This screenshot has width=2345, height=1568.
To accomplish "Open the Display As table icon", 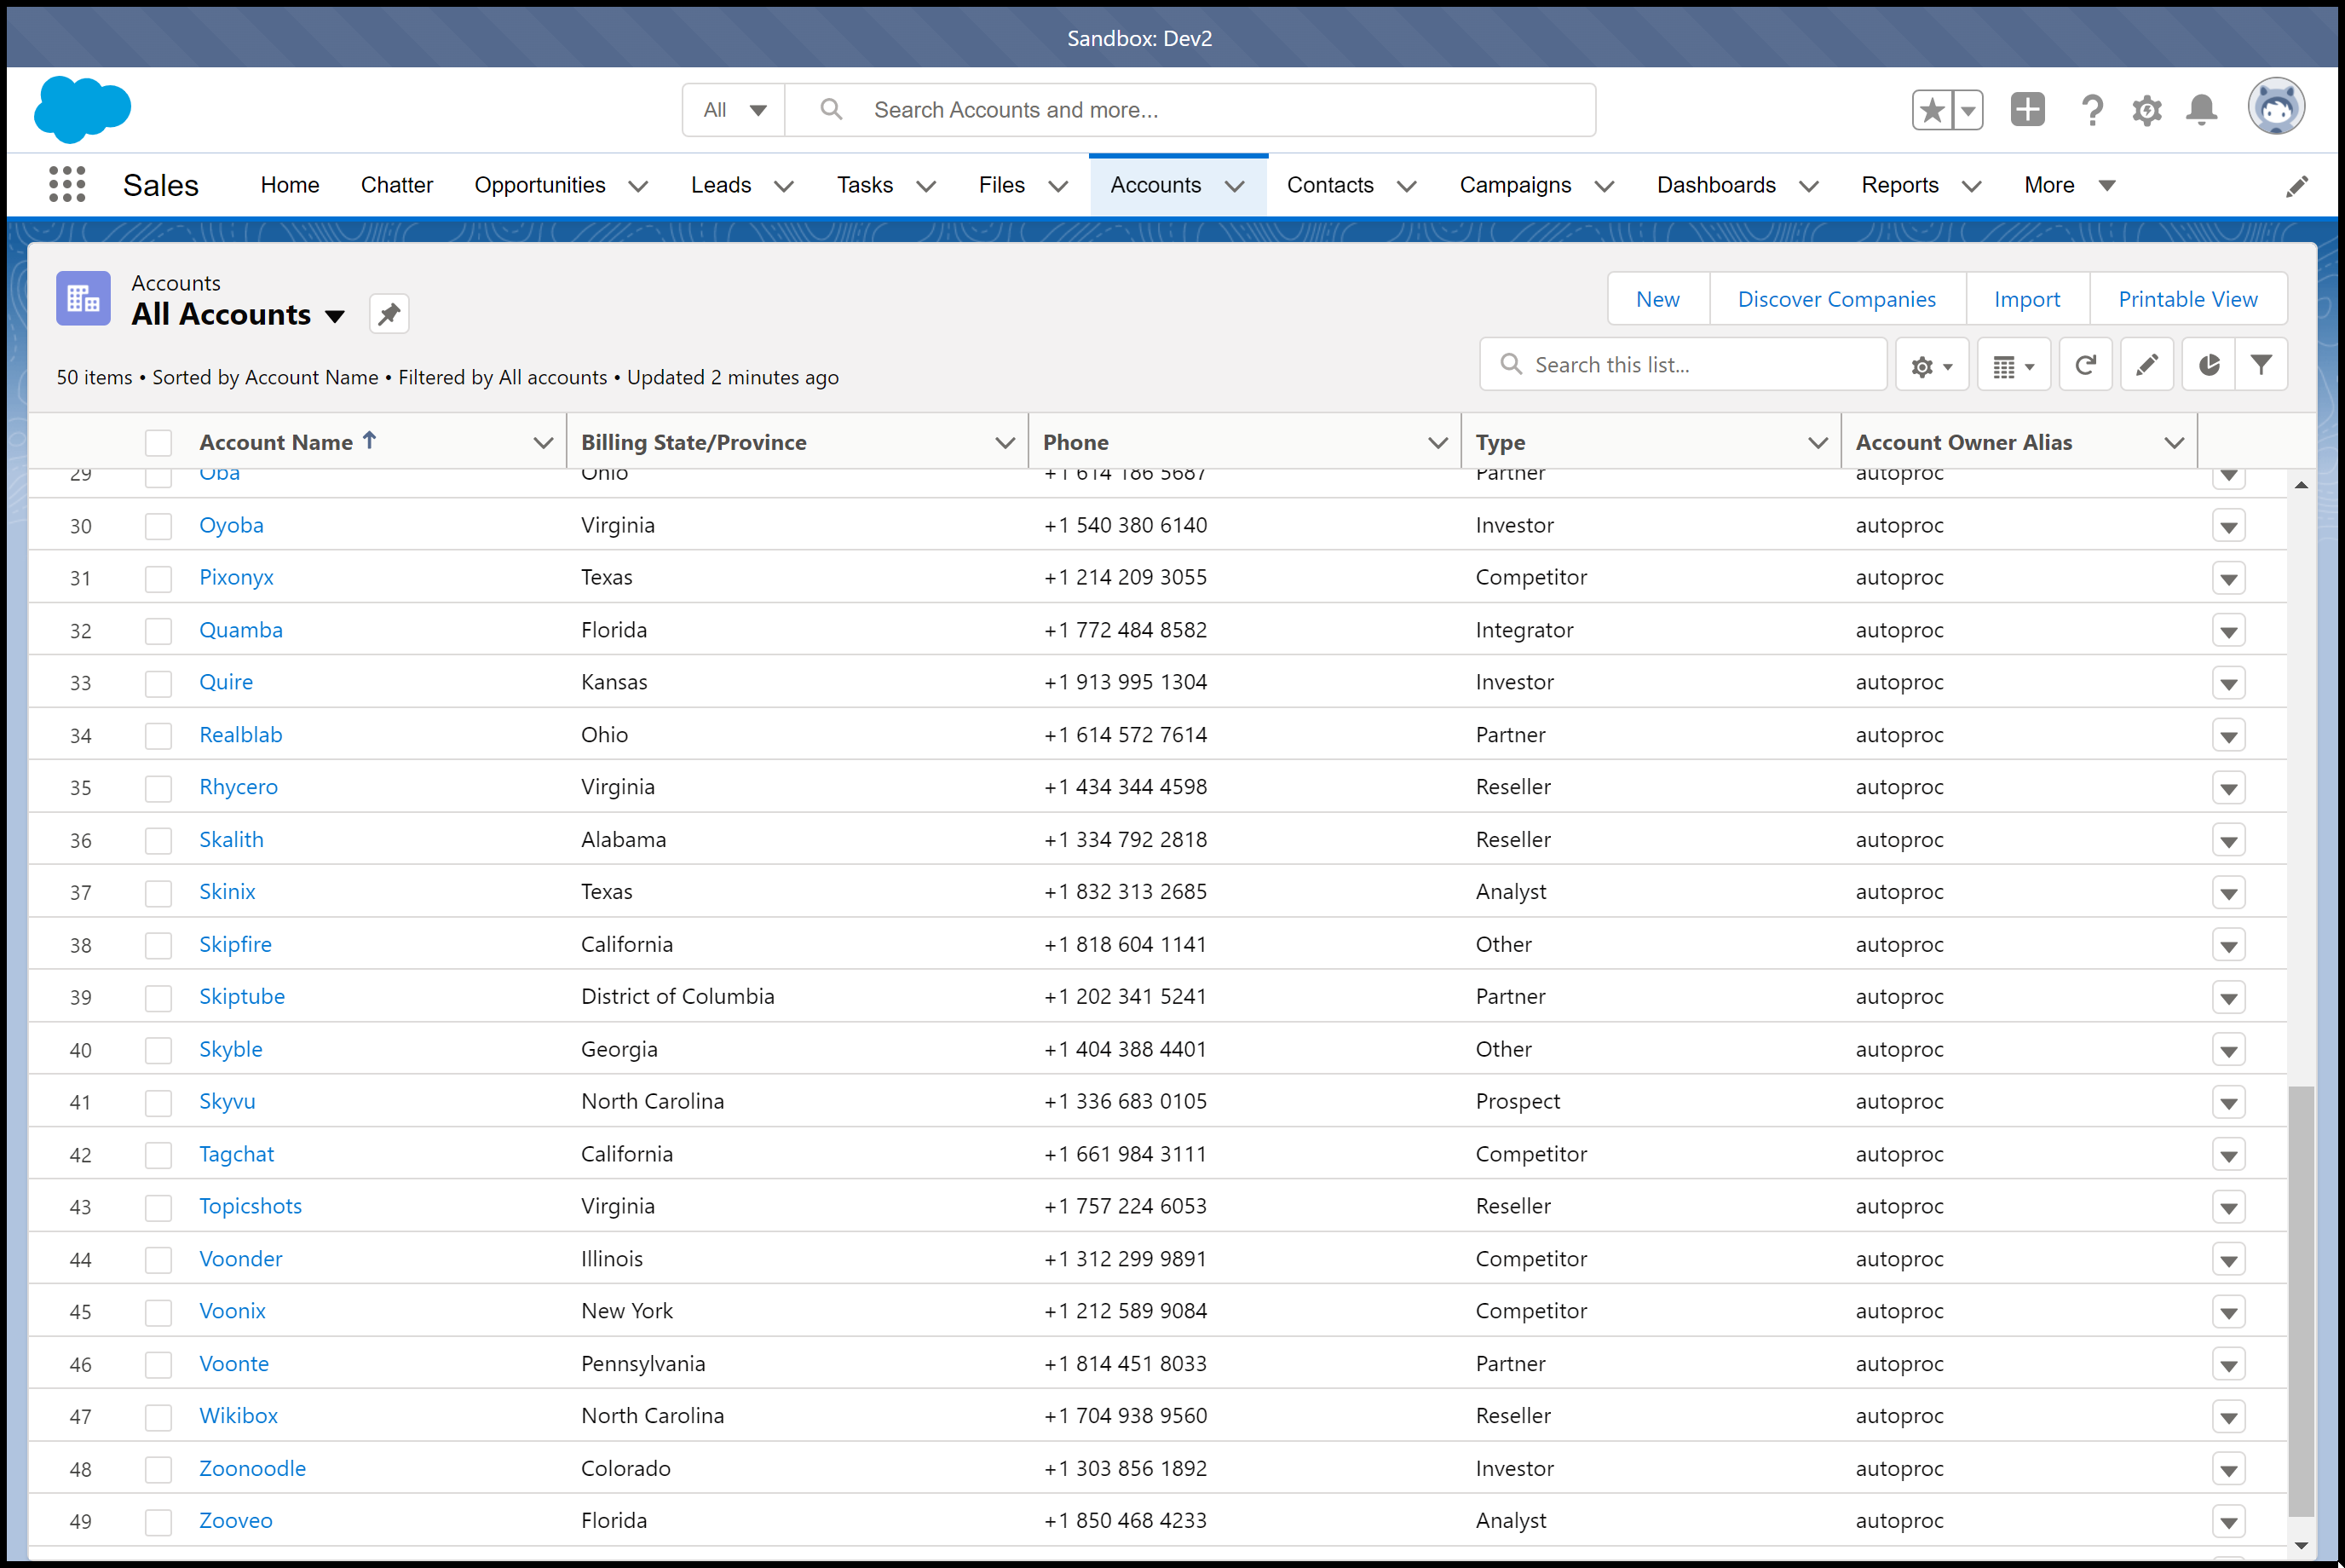I will 2013,366.
